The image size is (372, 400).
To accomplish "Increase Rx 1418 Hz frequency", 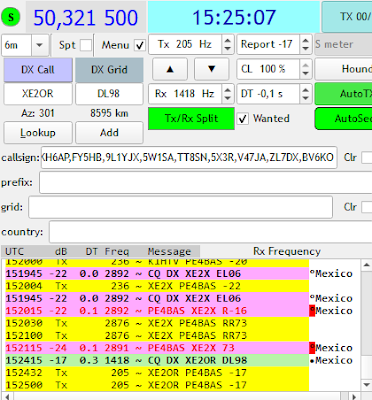I will click(227, 90).
